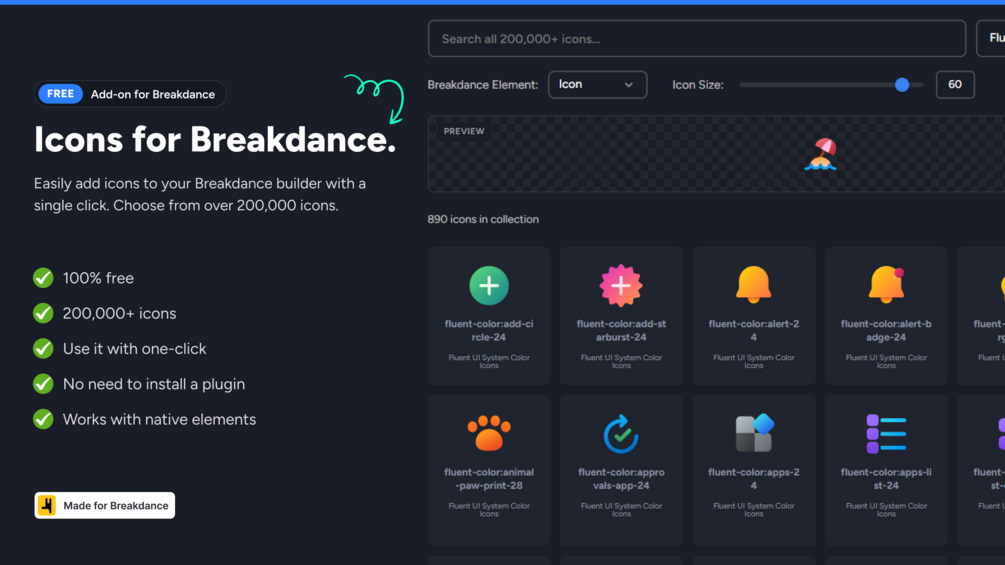Click the beach umbrella preview icon
The image size is (1005, 565).
[x=821, y=154]
